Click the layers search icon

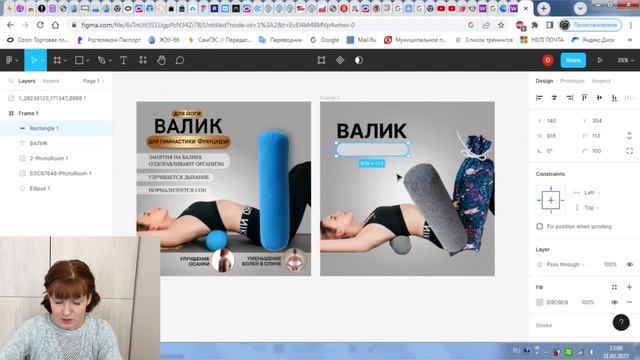click(x=11, y=81)
